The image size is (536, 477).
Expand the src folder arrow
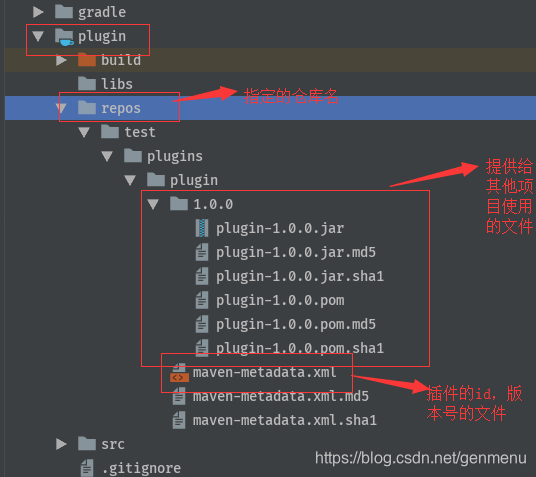61,444
